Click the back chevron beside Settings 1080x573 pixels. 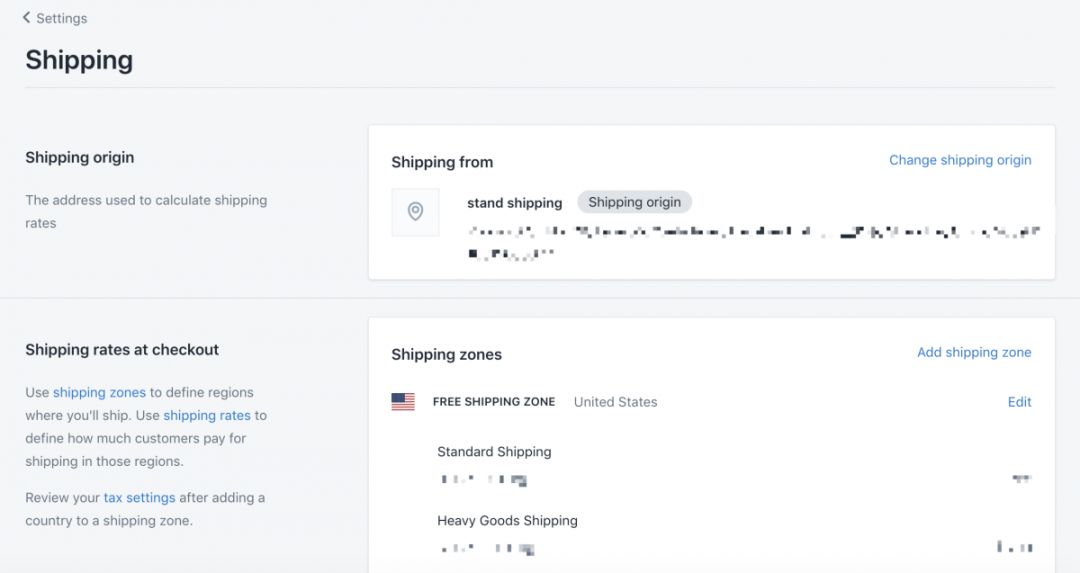pos(27,18)
